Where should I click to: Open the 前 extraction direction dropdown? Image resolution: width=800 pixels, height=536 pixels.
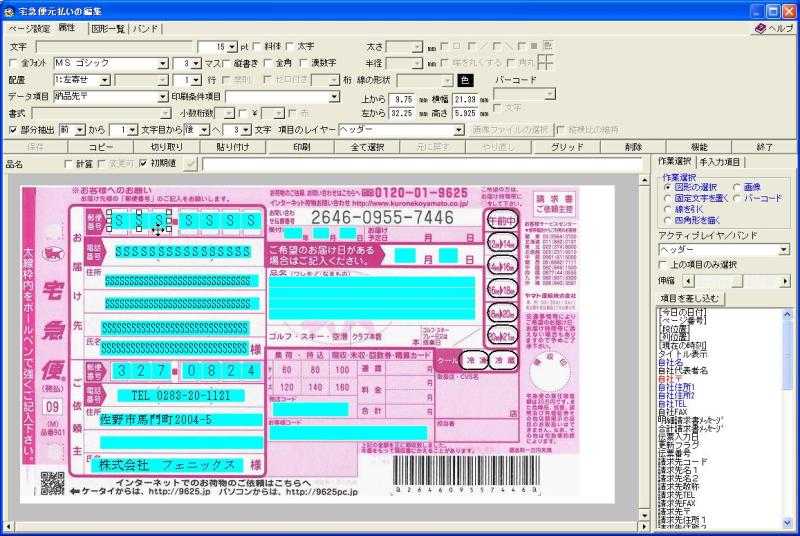(x=80, y=130)
